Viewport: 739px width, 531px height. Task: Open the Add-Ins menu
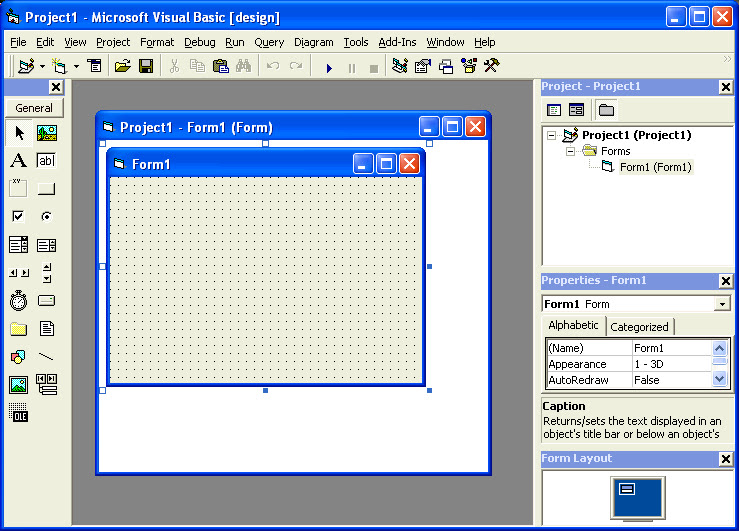[397, 42]
